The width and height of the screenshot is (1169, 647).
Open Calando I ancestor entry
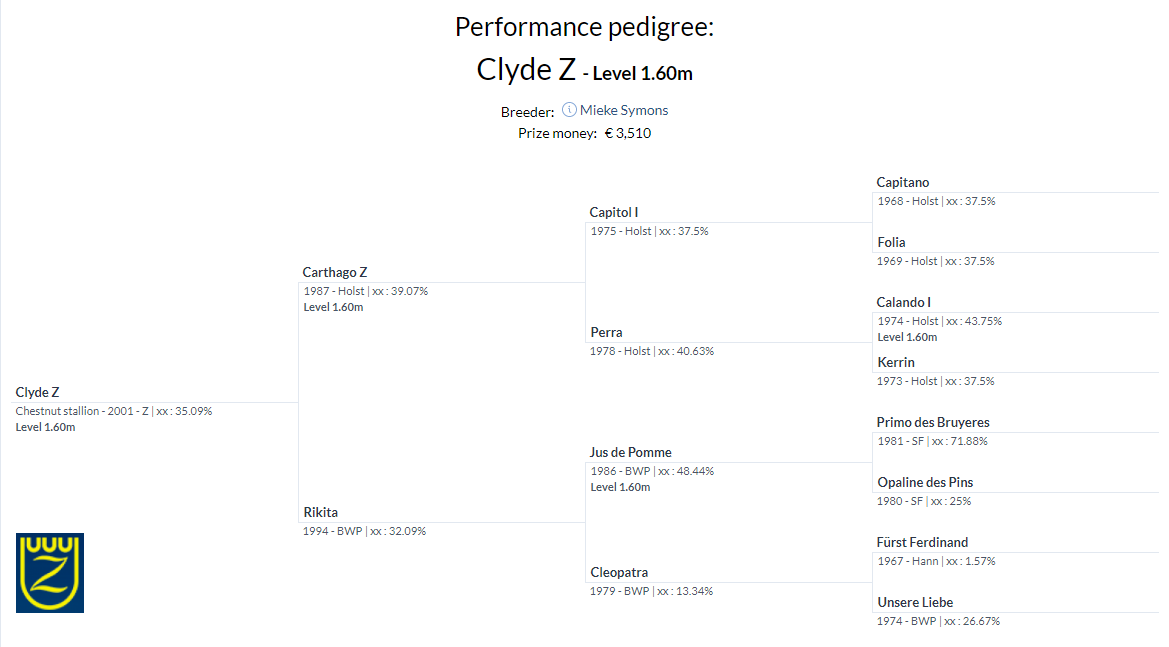tap(904, 303)
